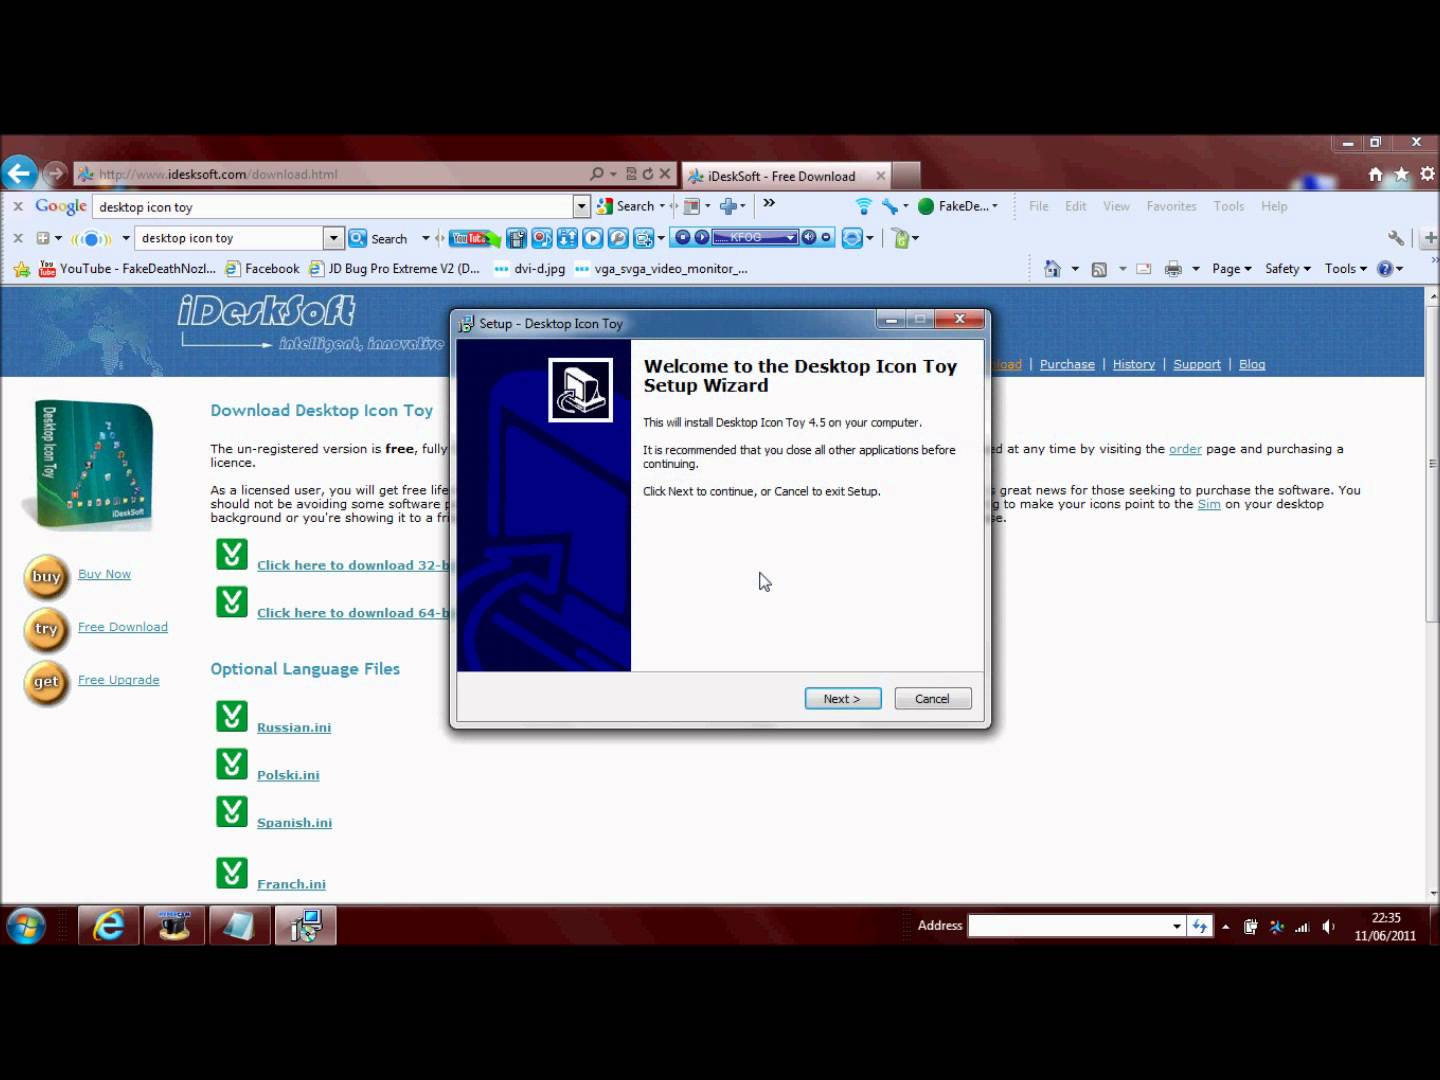Viewport: 1440px width, 1080px height.
Task: Click the Google toolbar Search button
Action: coord(627,206)
